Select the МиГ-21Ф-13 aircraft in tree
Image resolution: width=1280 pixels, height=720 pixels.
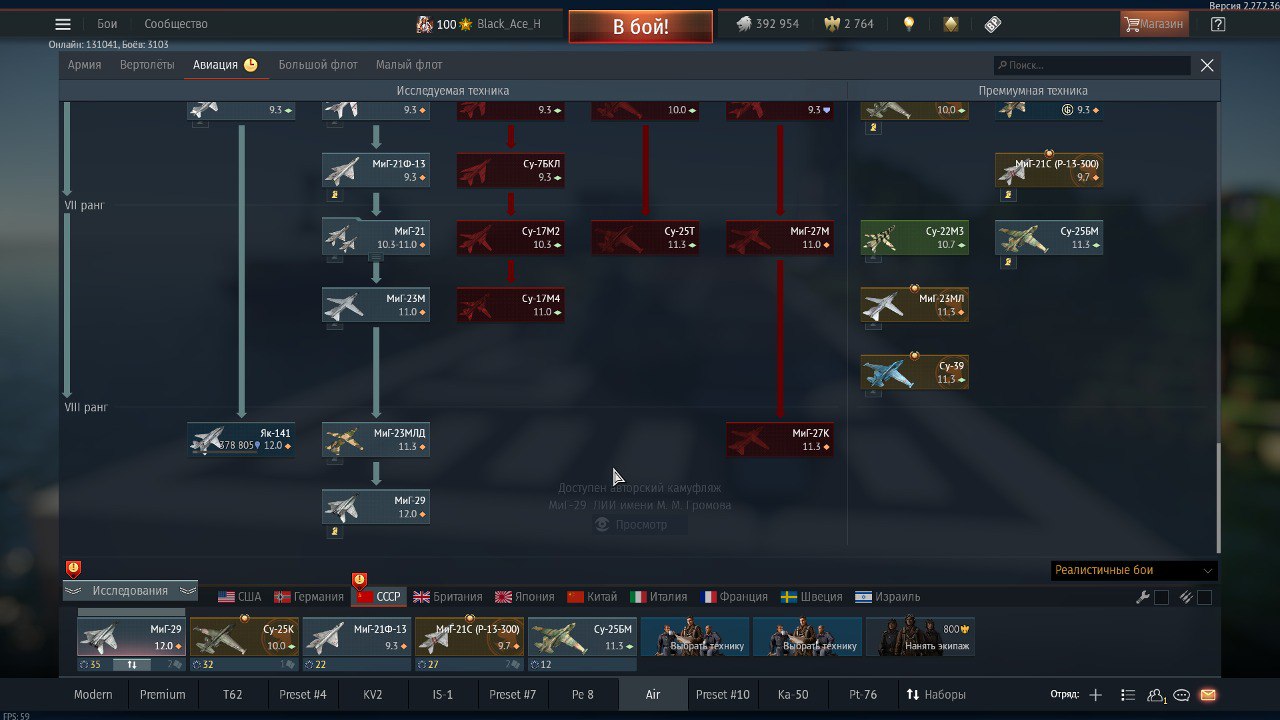(376, 170)
